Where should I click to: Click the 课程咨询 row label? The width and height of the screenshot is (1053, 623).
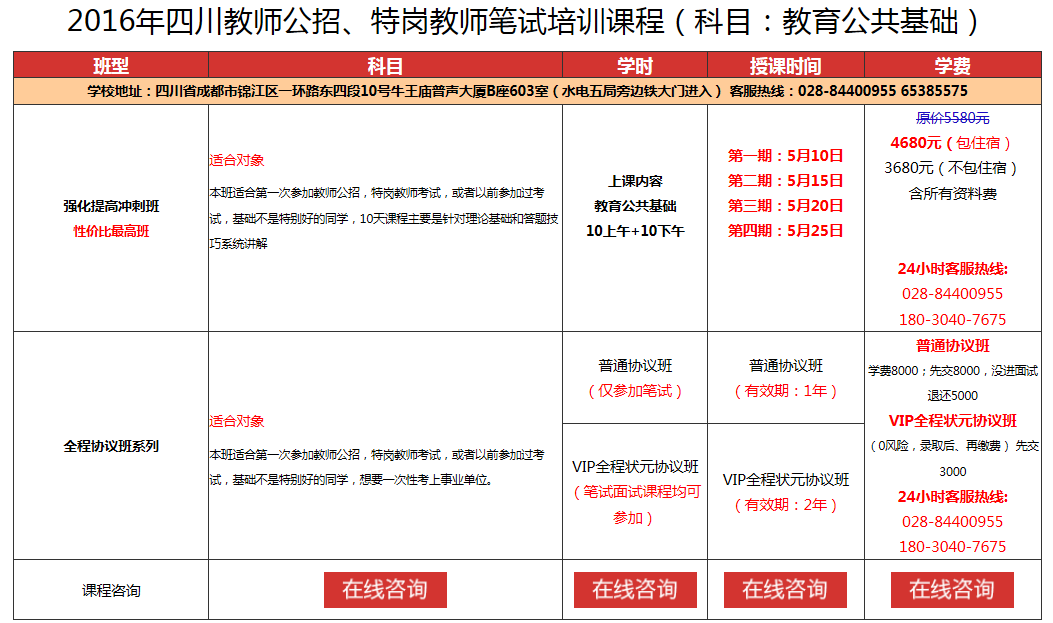pyautogui.click(x=111, y=590)
